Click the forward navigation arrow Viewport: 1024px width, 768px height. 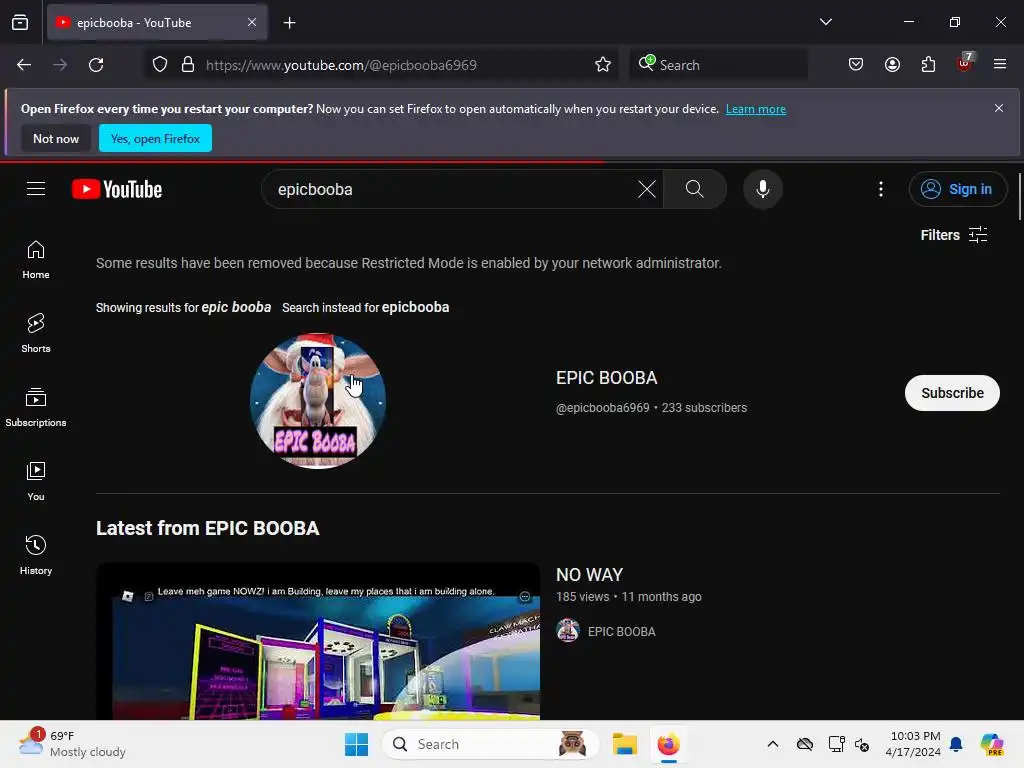(60, 65)
